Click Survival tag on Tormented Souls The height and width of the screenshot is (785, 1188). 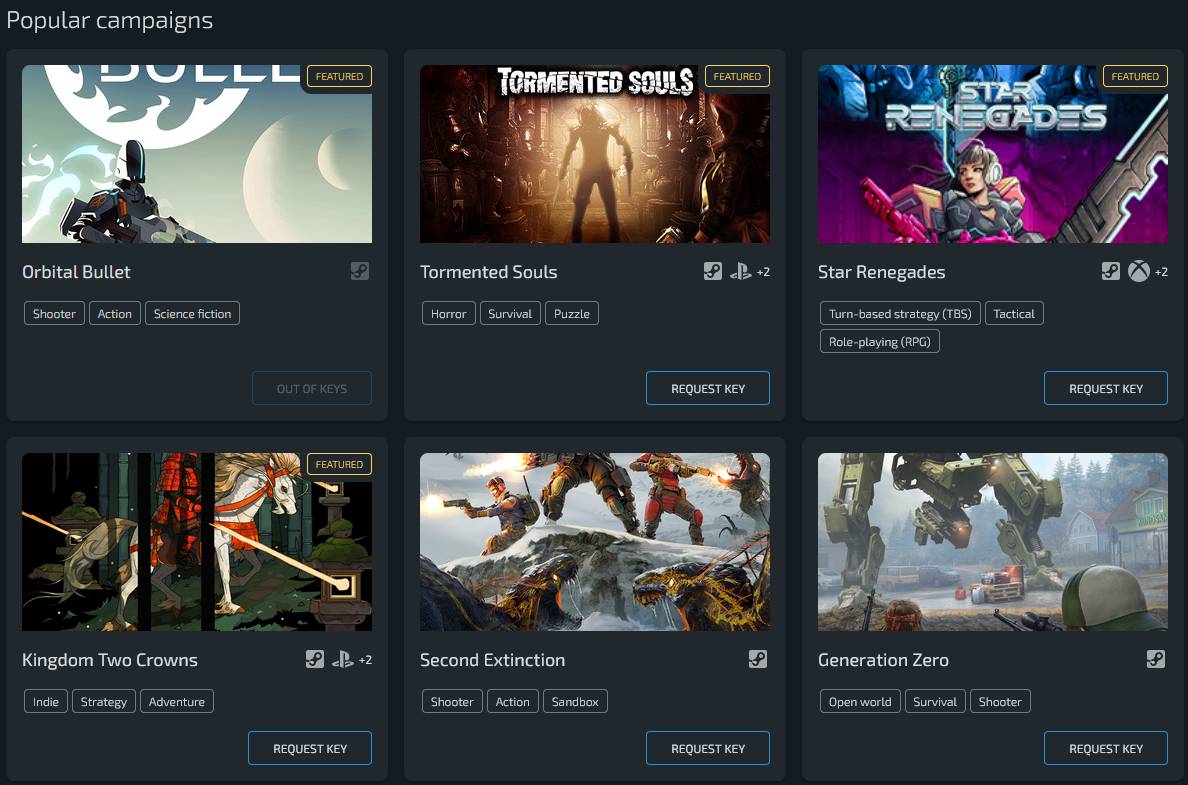tap(510, 313)
